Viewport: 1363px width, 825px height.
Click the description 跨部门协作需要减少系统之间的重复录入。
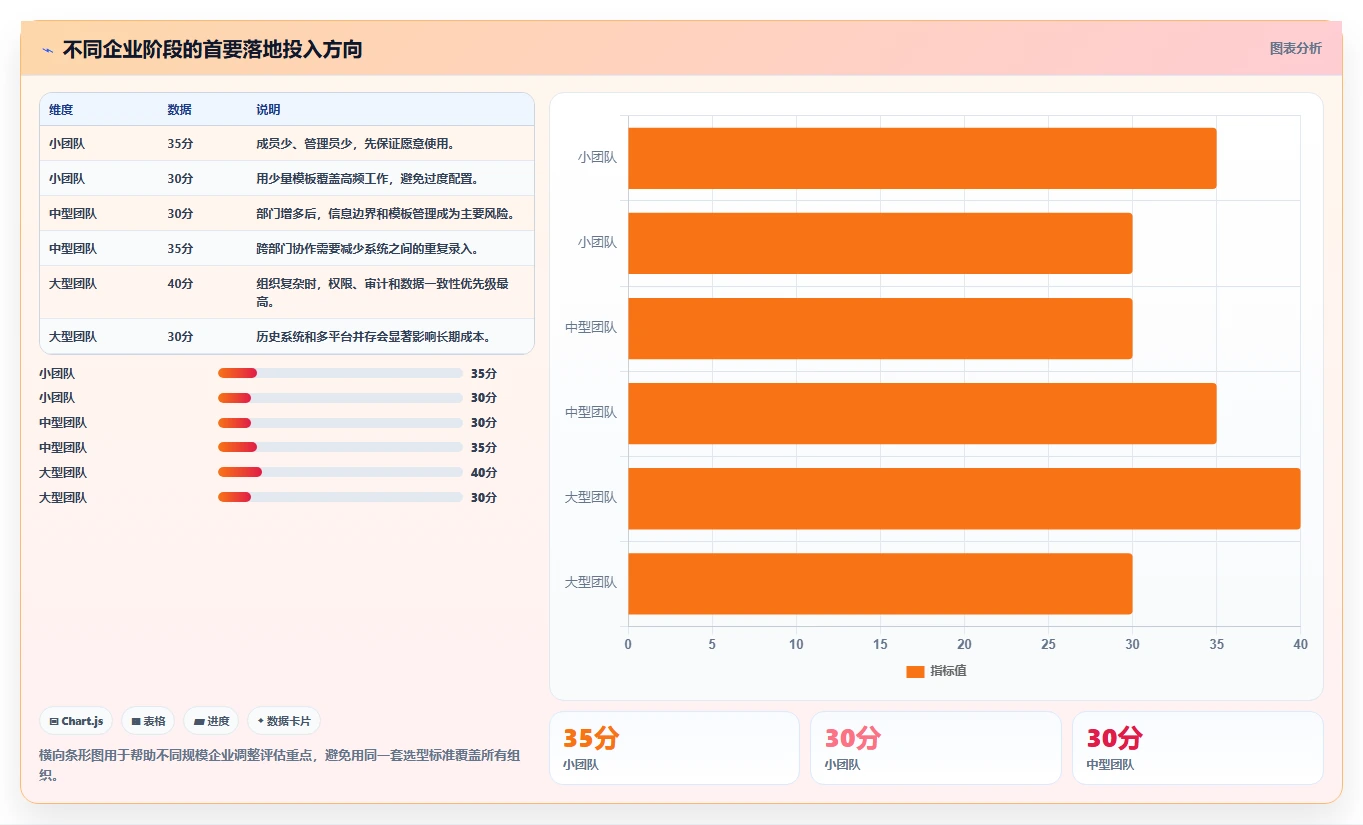coord(367,249)
